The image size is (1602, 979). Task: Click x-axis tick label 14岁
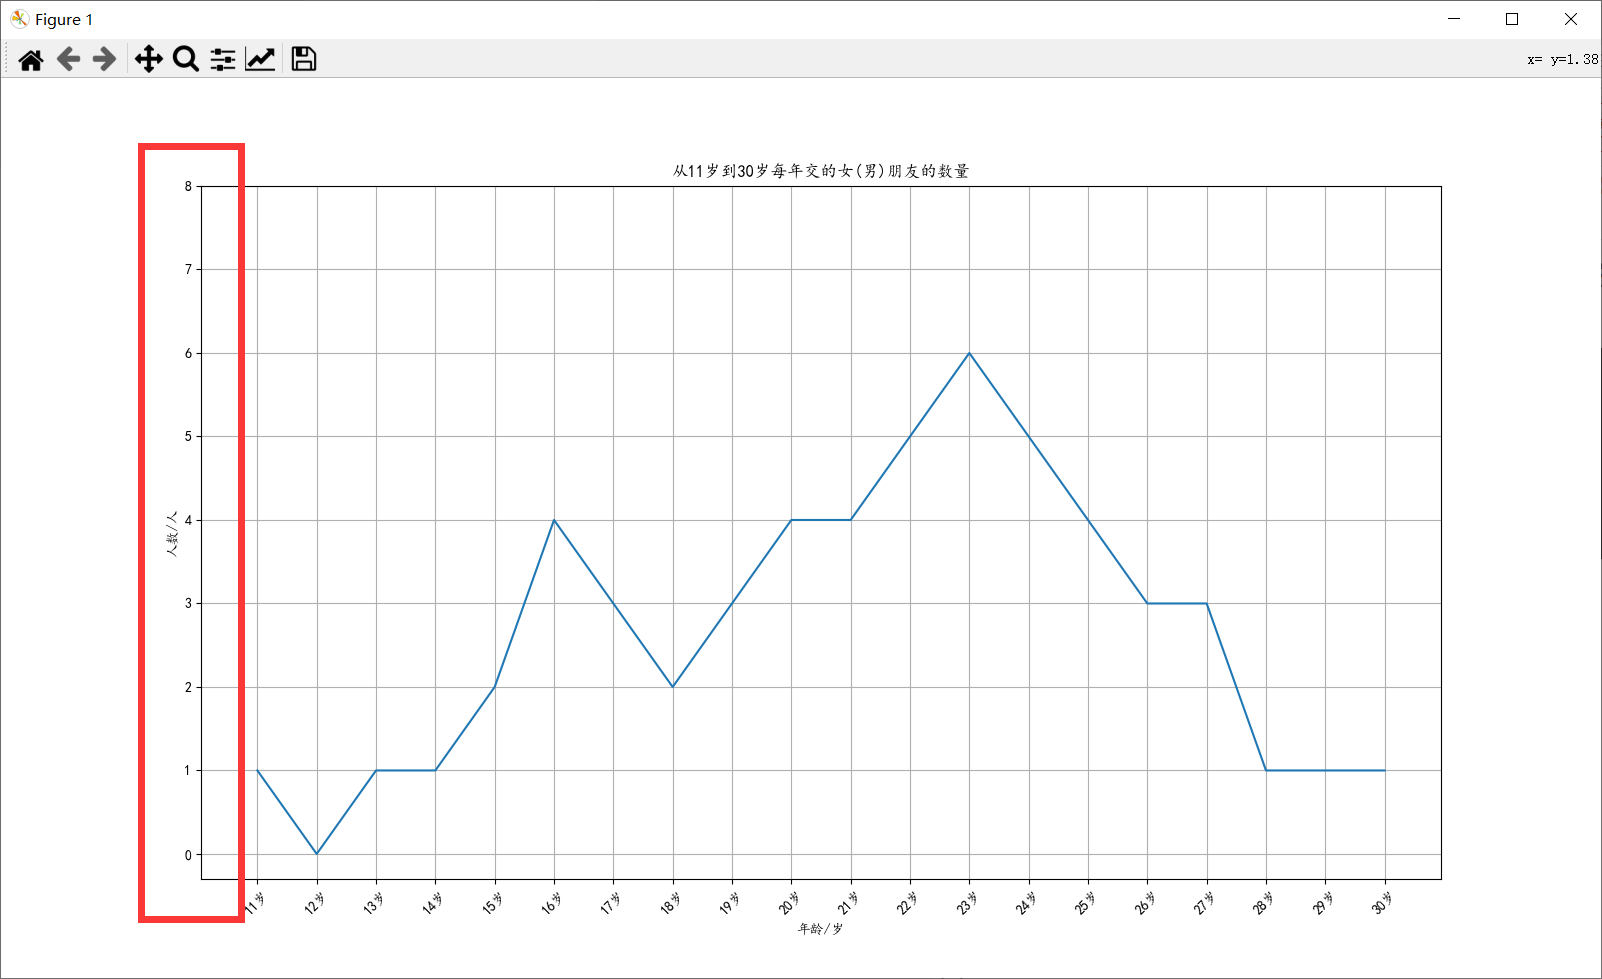(432, 903)
